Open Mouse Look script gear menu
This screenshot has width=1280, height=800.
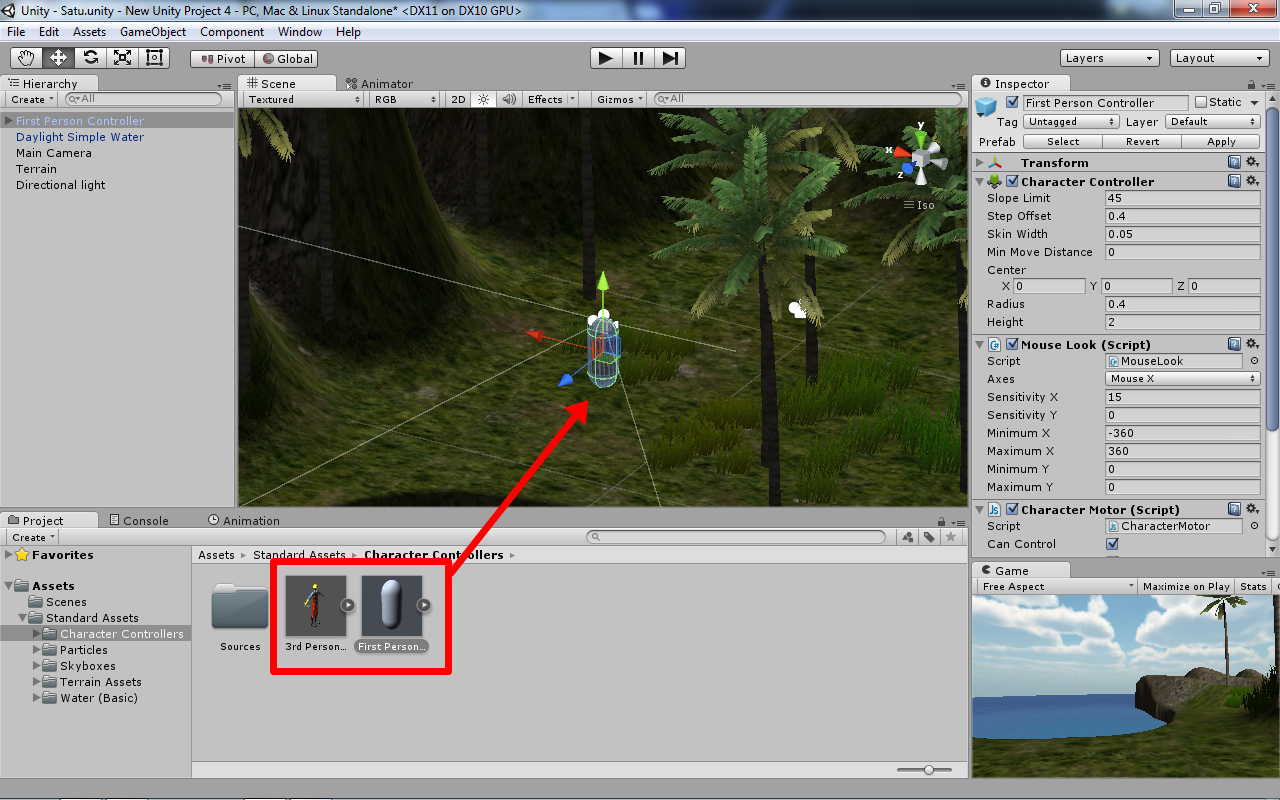[x=1252, y=344]
